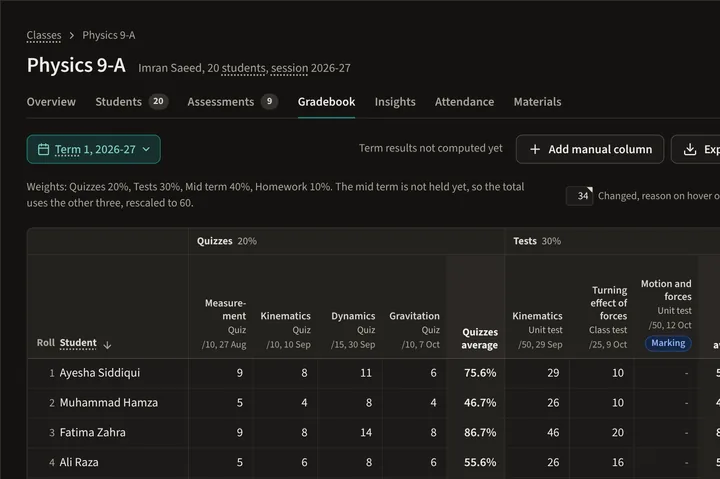Click the download icon on Export button
The width and height of the screenshot is (720, 479).
point(690,149)
